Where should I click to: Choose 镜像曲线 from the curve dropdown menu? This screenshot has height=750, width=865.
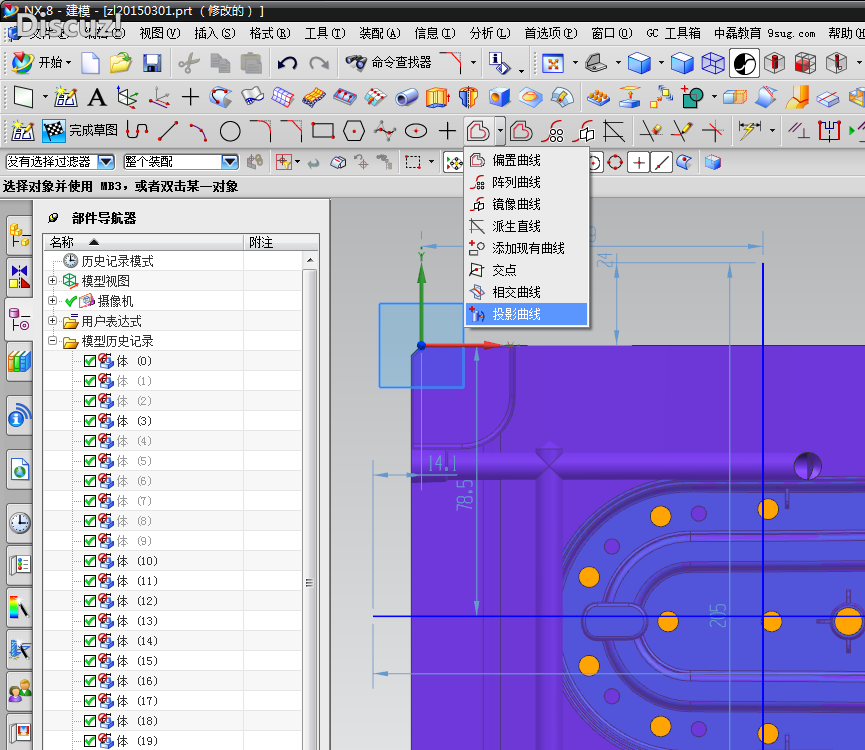coord(526,205)
